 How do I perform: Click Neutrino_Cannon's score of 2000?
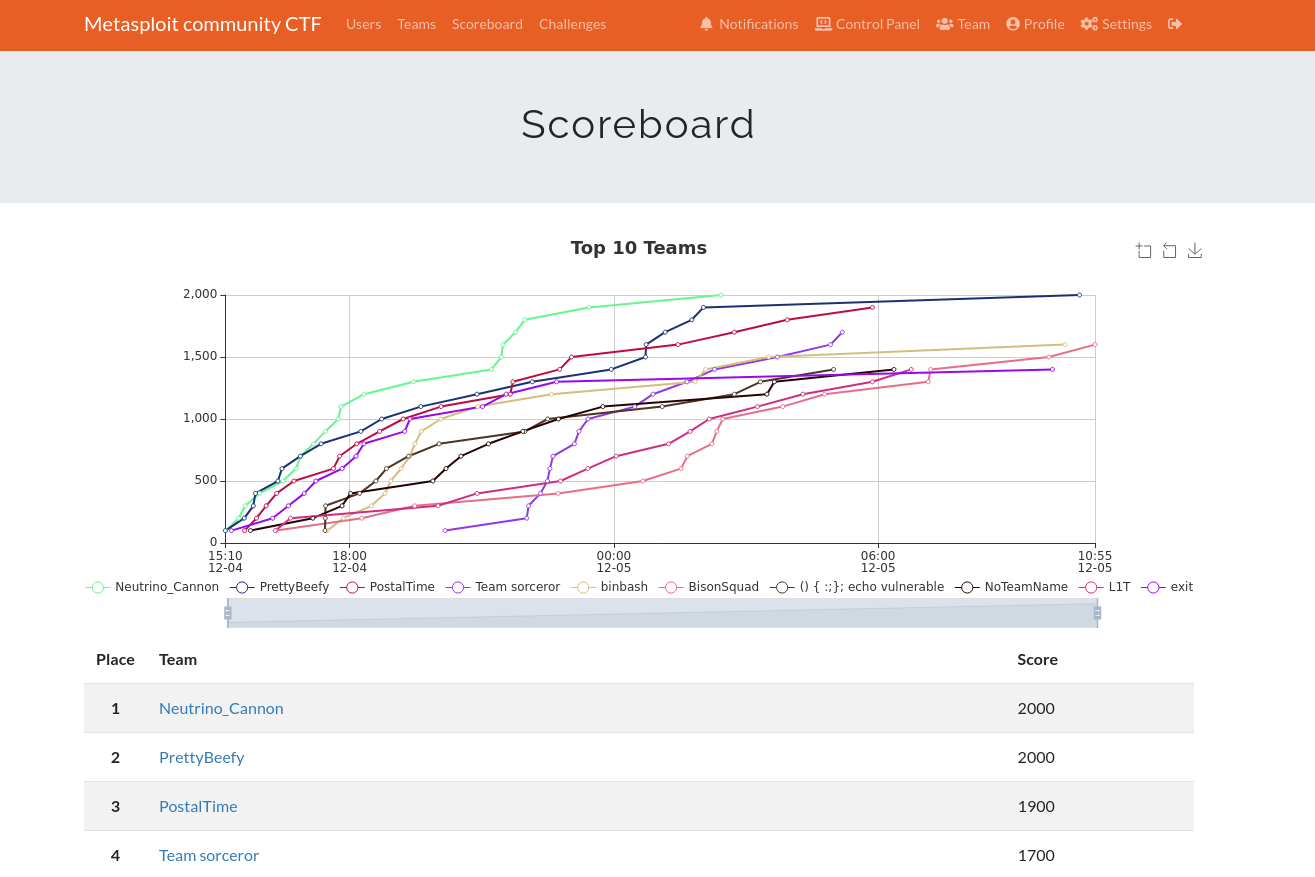(1036, 708)
